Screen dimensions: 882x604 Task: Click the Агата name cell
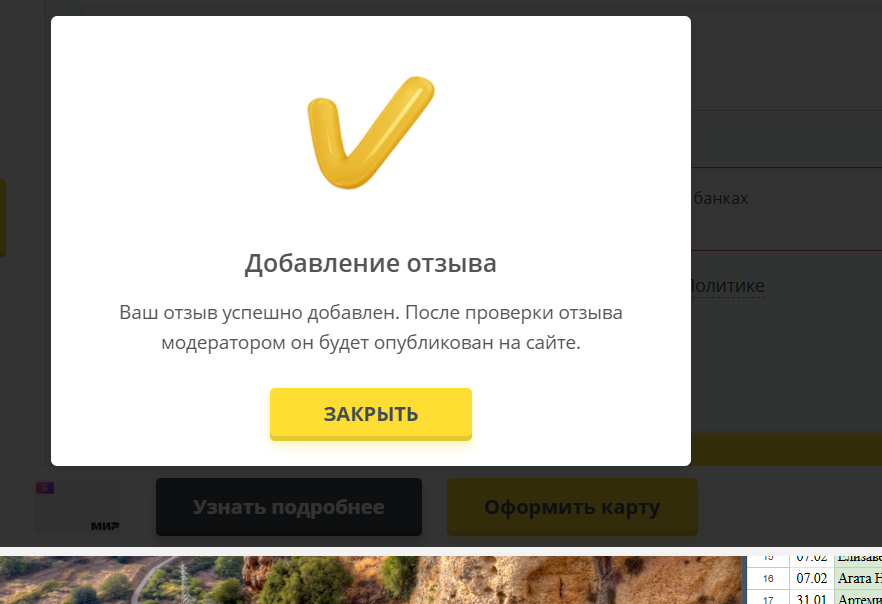[x=858, y=578]
